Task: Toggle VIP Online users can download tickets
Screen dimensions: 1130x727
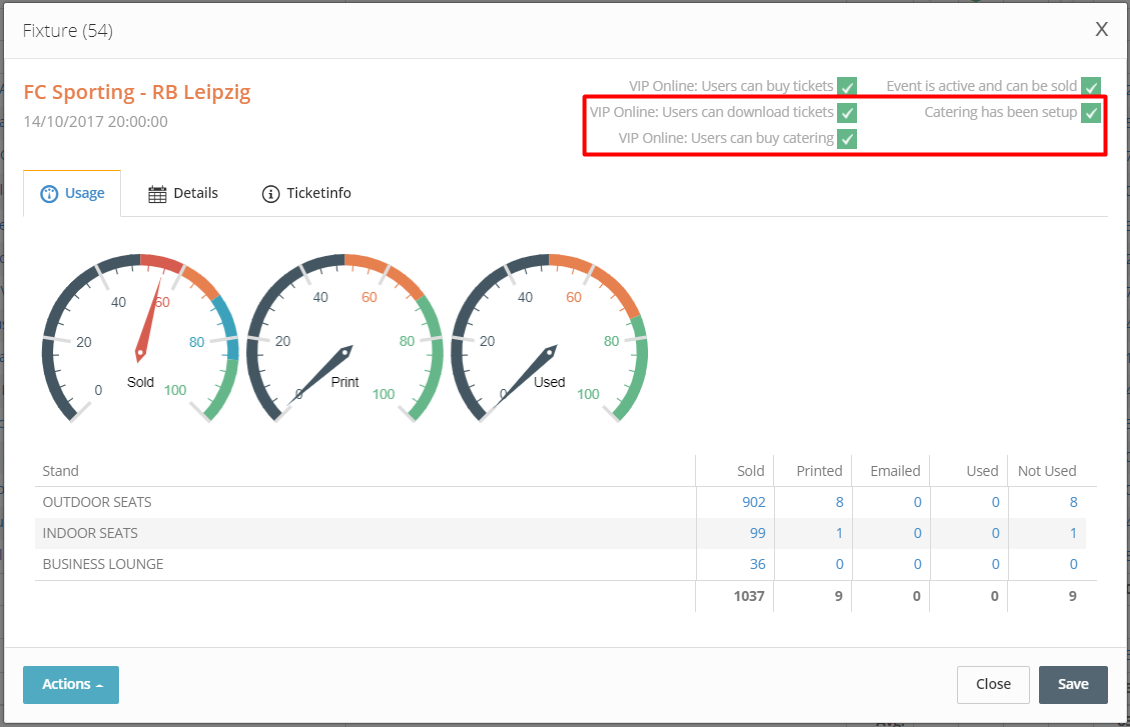Action: click(847, 112)
